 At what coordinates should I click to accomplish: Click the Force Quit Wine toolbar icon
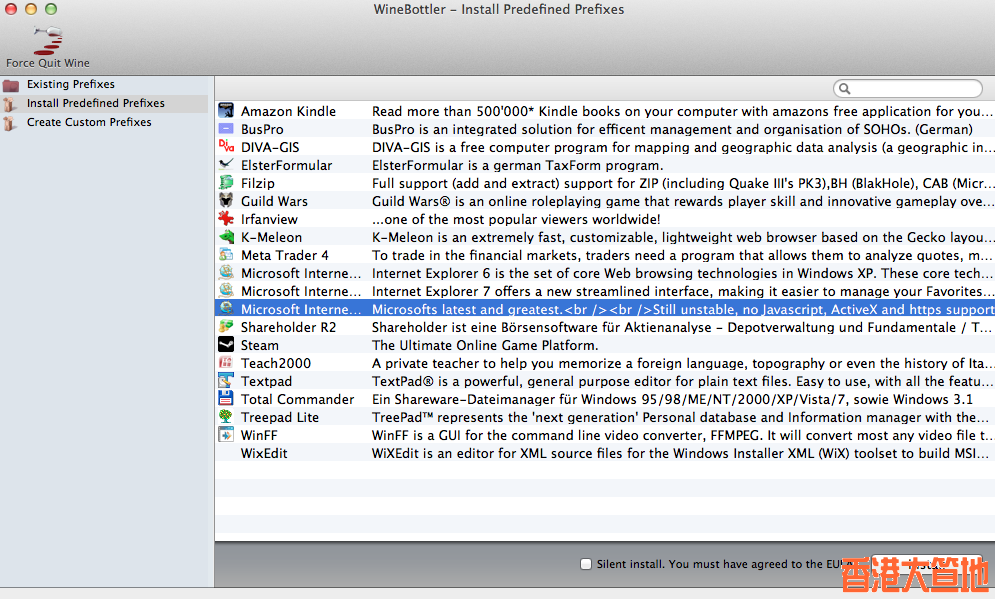coord(48,40)
